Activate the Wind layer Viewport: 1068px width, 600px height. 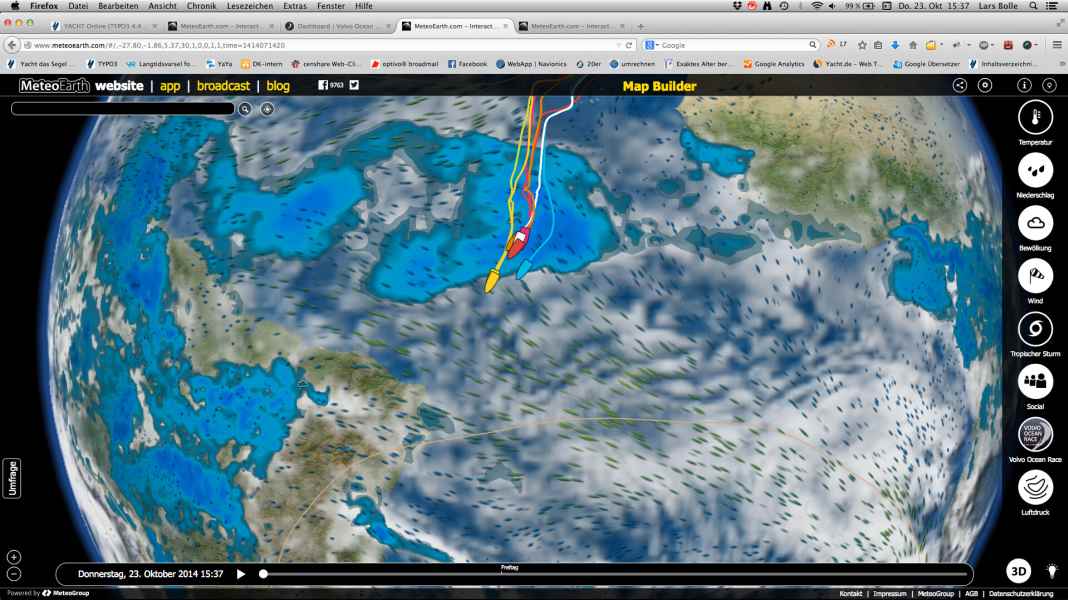1035,276
